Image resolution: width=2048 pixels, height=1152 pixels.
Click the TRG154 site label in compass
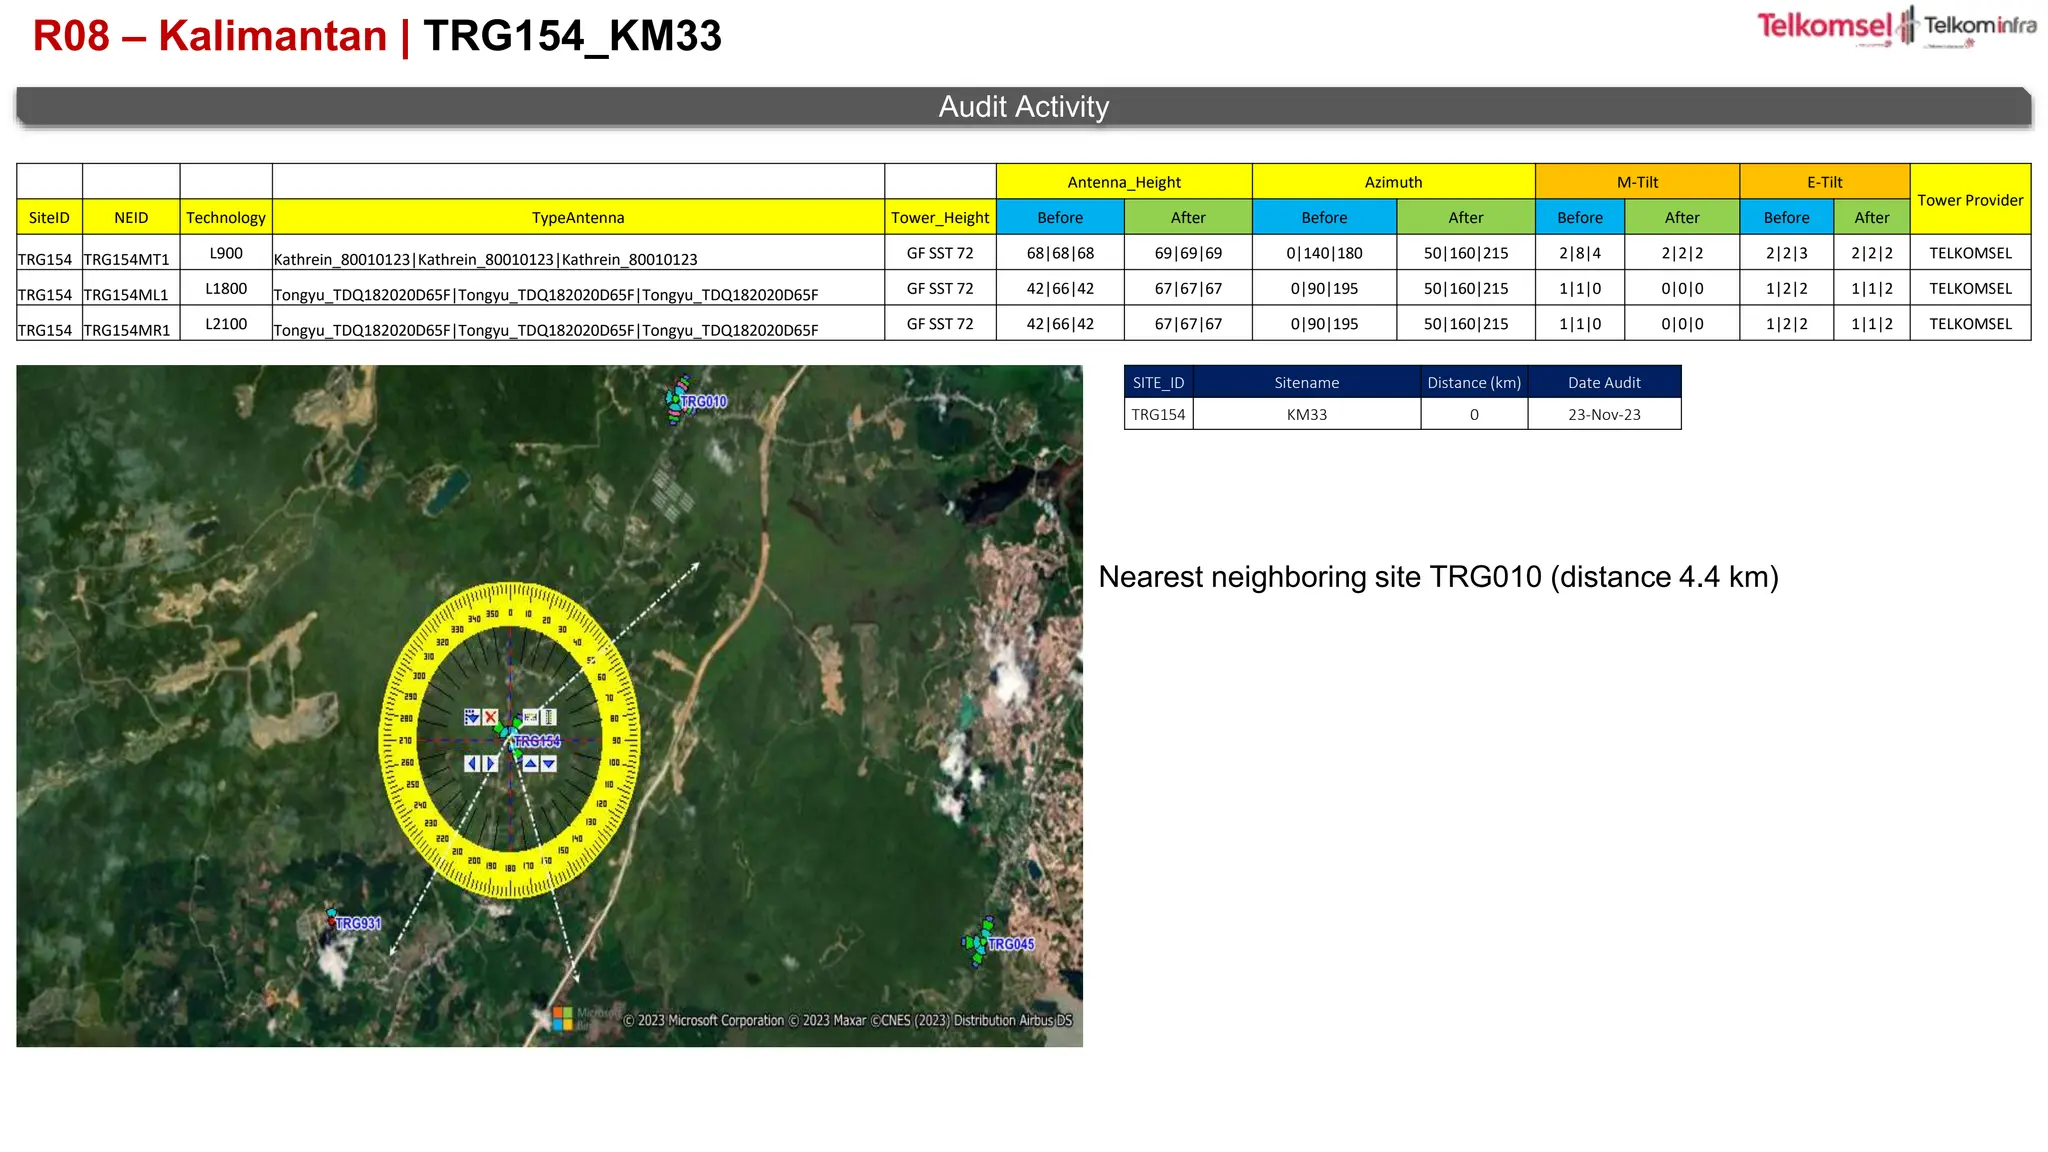[538, 741]
